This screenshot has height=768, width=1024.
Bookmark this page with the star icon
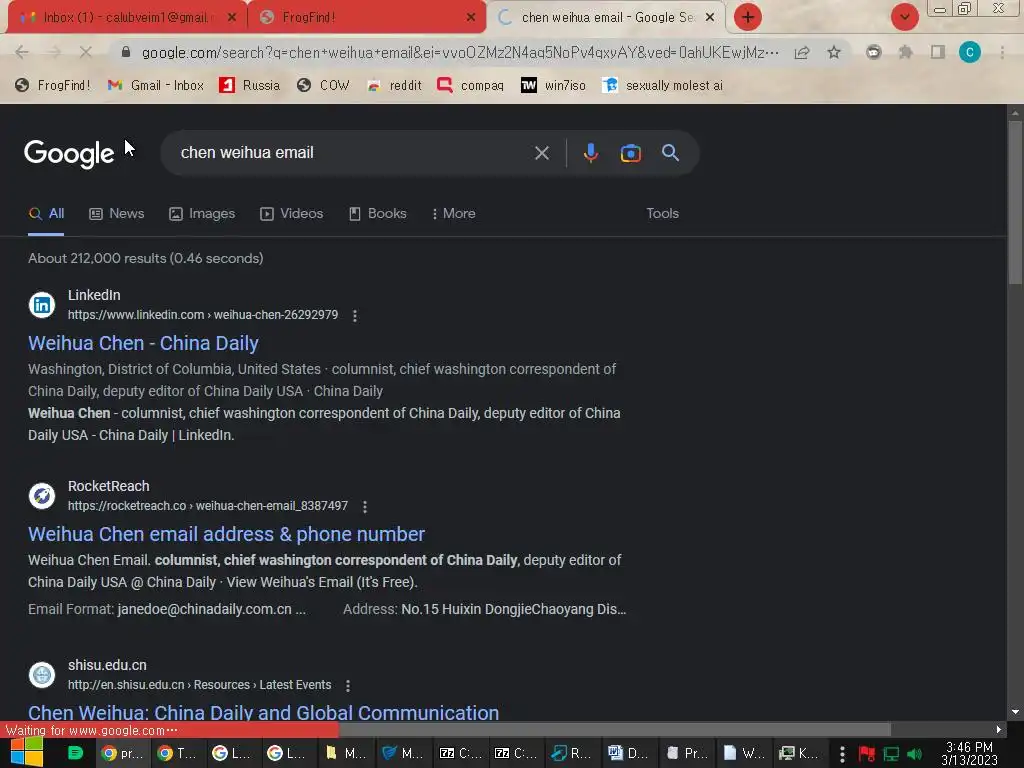click(834, 52)
